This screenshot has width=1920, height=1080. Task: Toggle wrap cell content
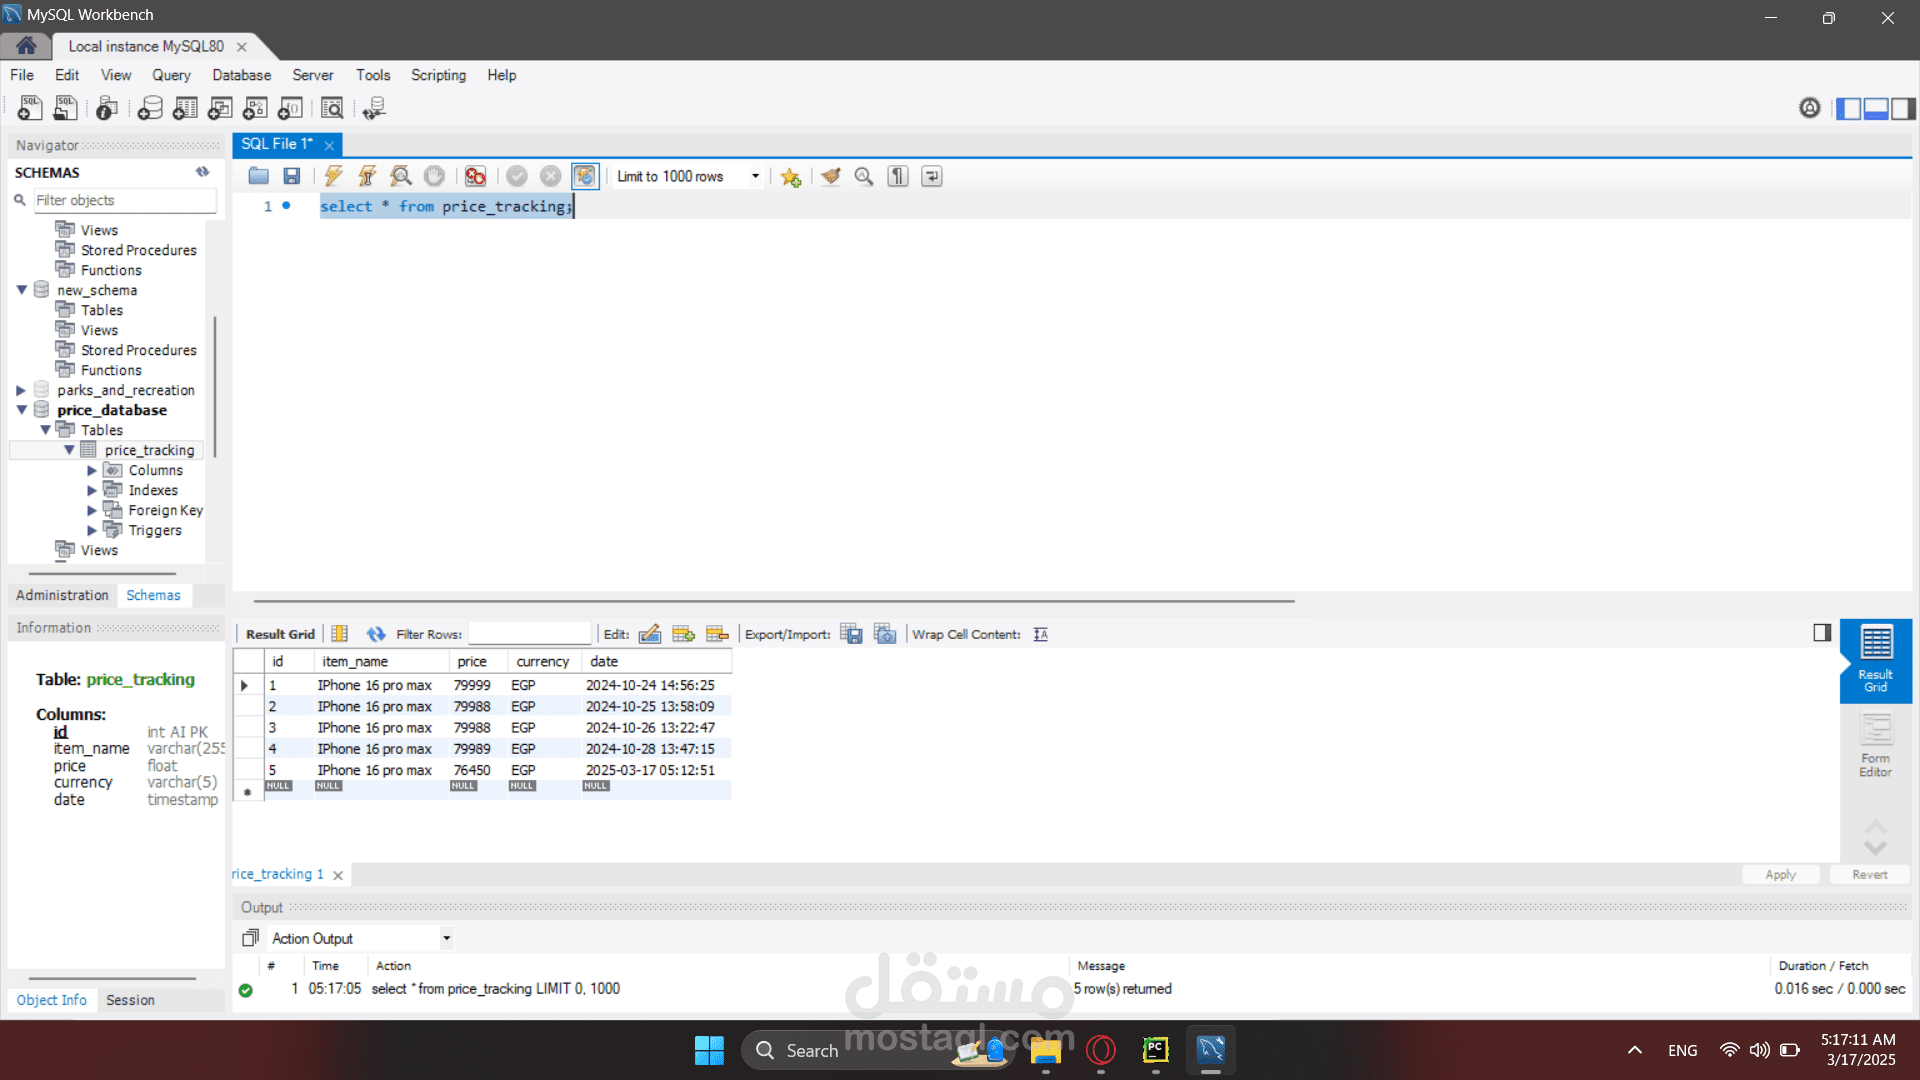click(1041, 634)
